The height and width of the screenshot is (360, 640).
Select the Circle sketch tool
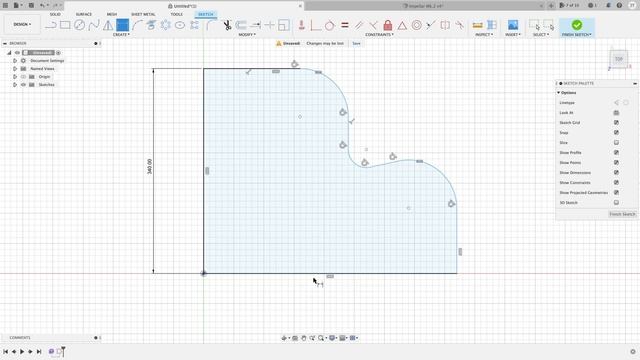[80, 25]
